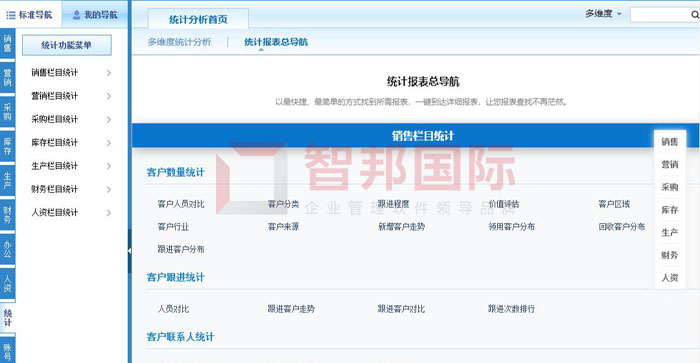Jump to 营销 in floating anchor menu
Viewport: 700px width, 363px height.
pyautogui.click(x=670, y=164)
